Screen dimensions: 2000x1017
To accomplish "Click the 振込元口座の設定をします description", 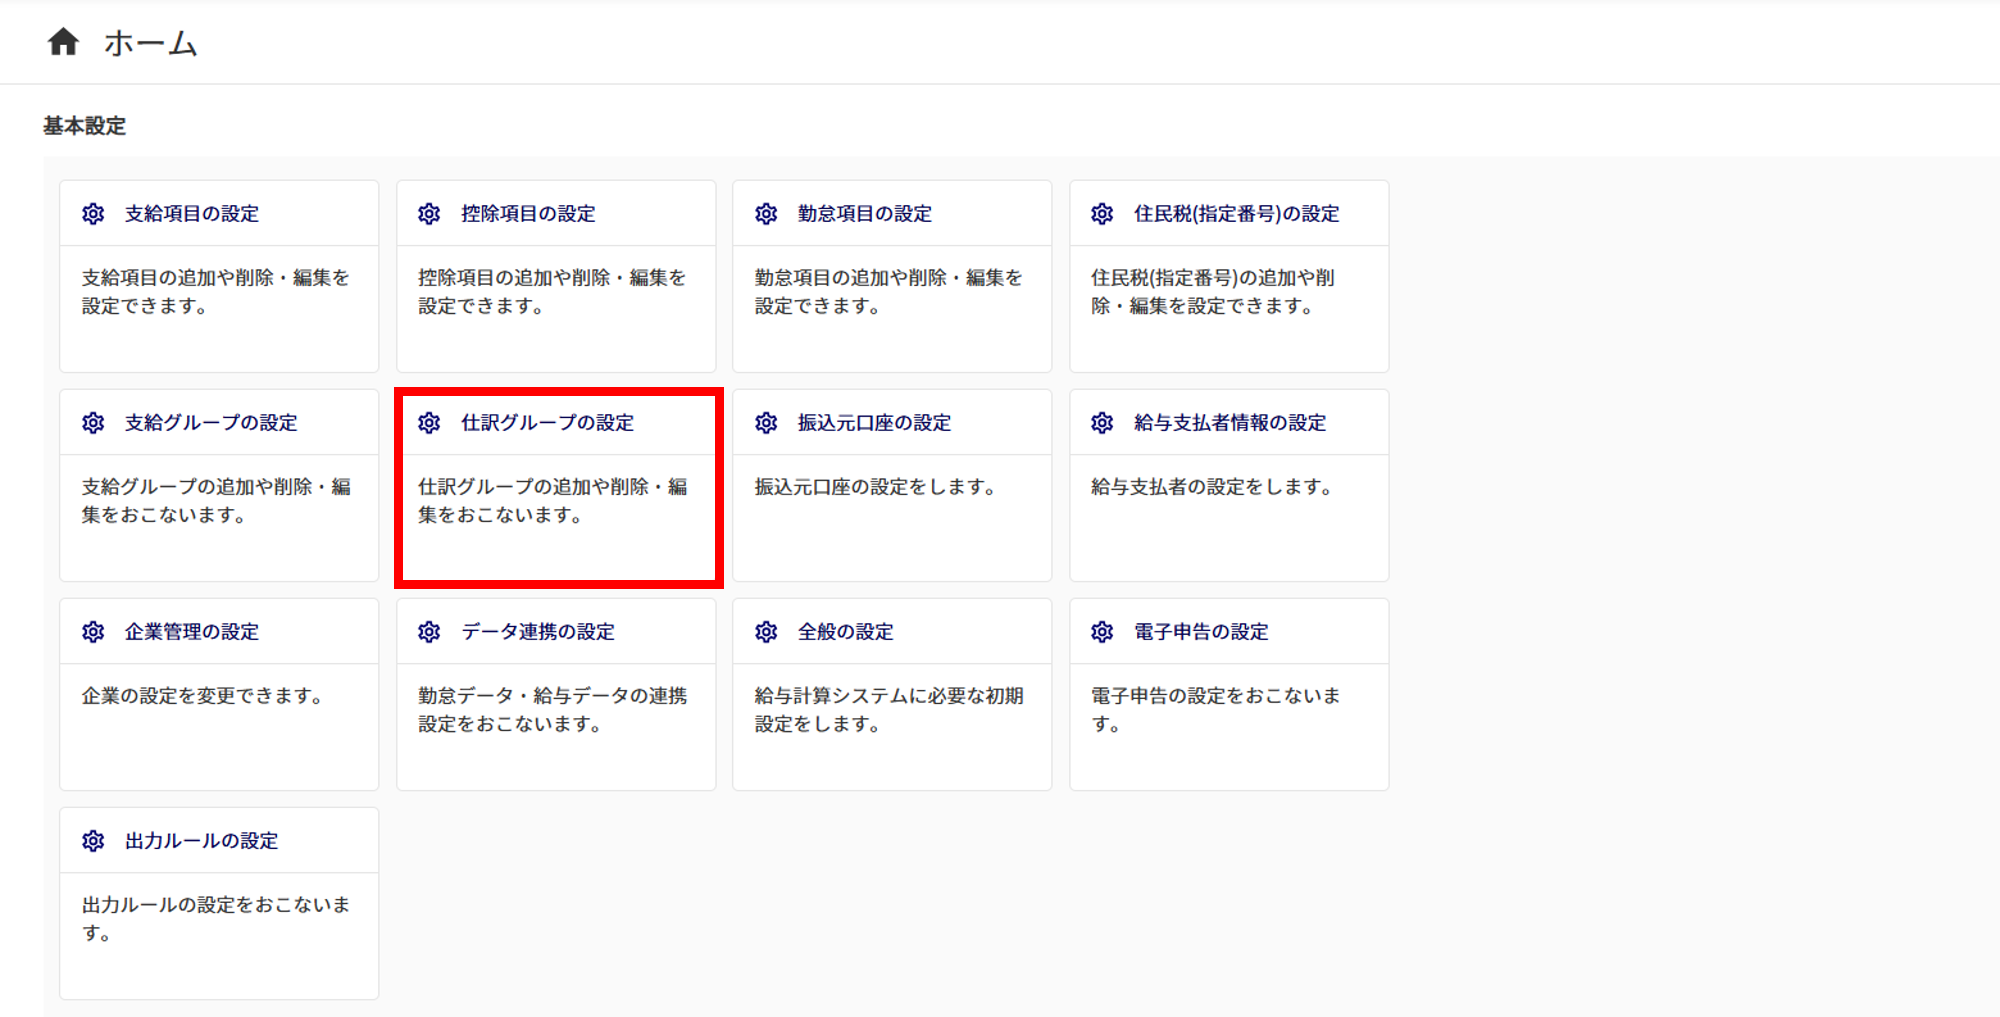I will click(x=874, y=487).
